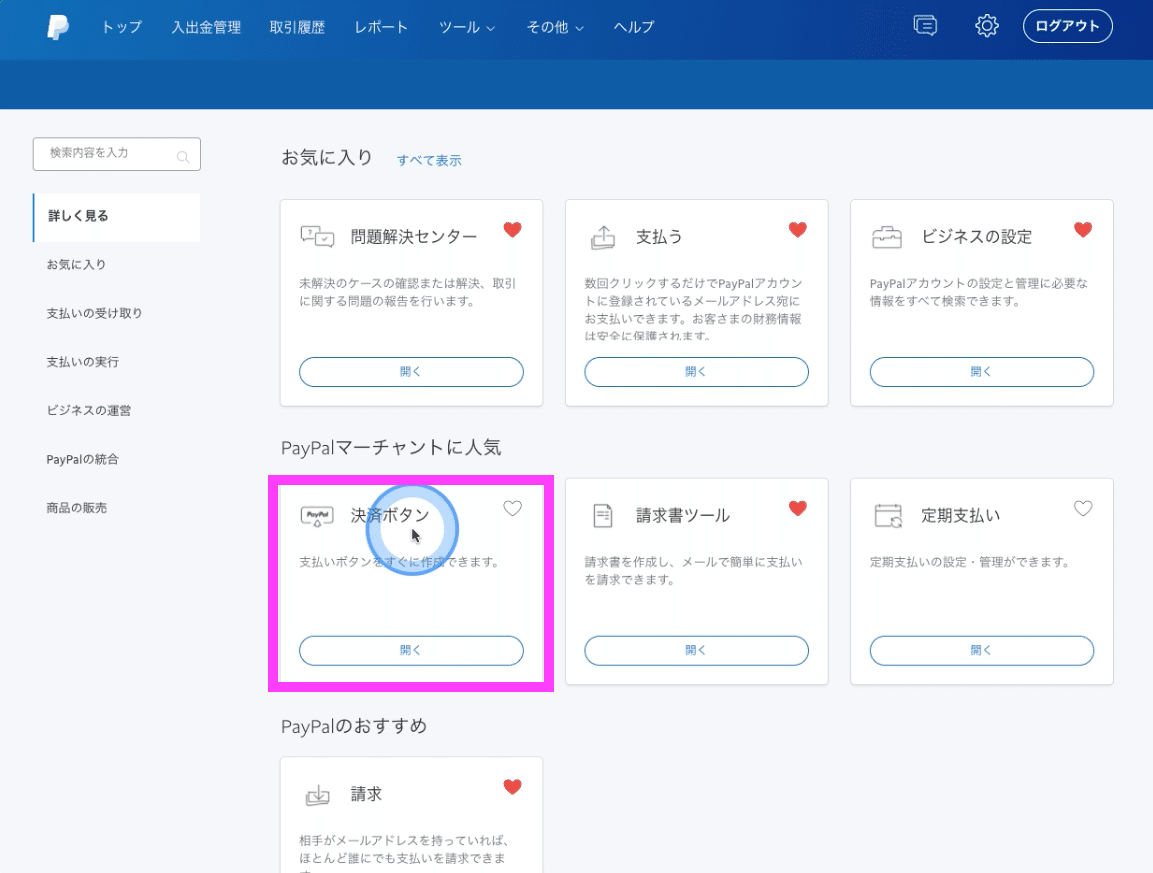This screenshot has width=1153, height=873.
Task: Open the 決済ボタン card with 開く
Action: pos(411,651)
